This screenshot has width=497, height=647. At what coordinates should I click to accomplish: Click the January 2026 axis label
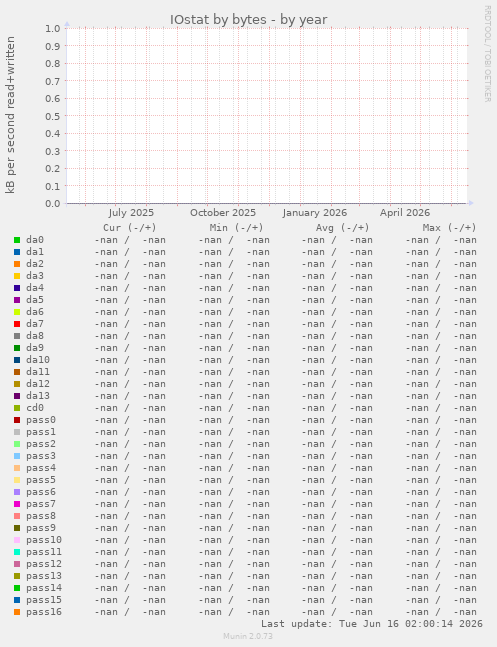315,213
